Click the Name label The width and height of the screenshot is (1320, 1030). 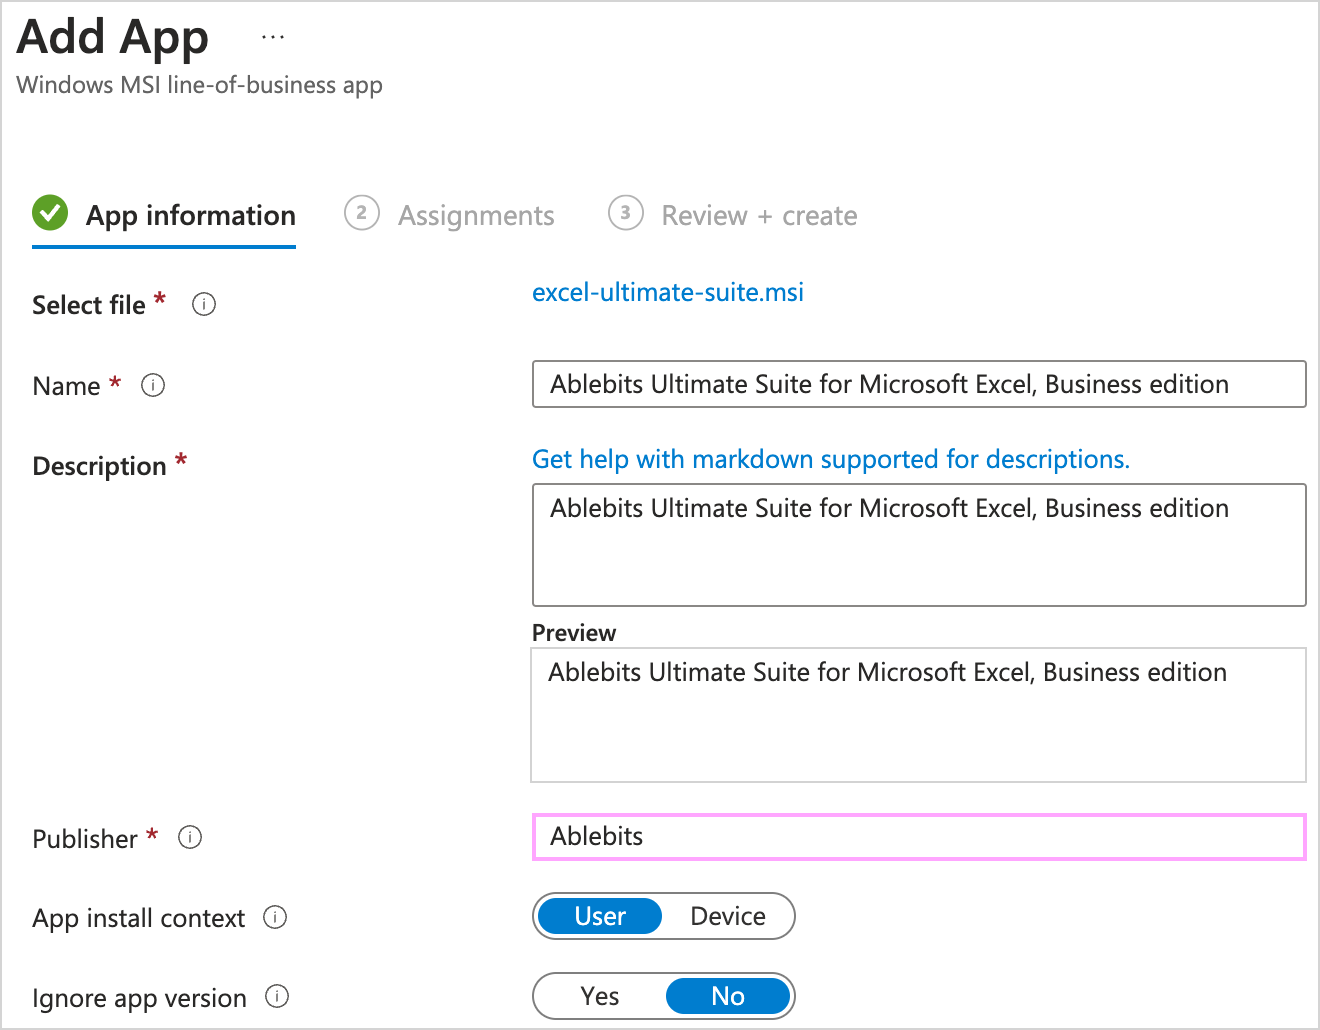click(66, 386)
